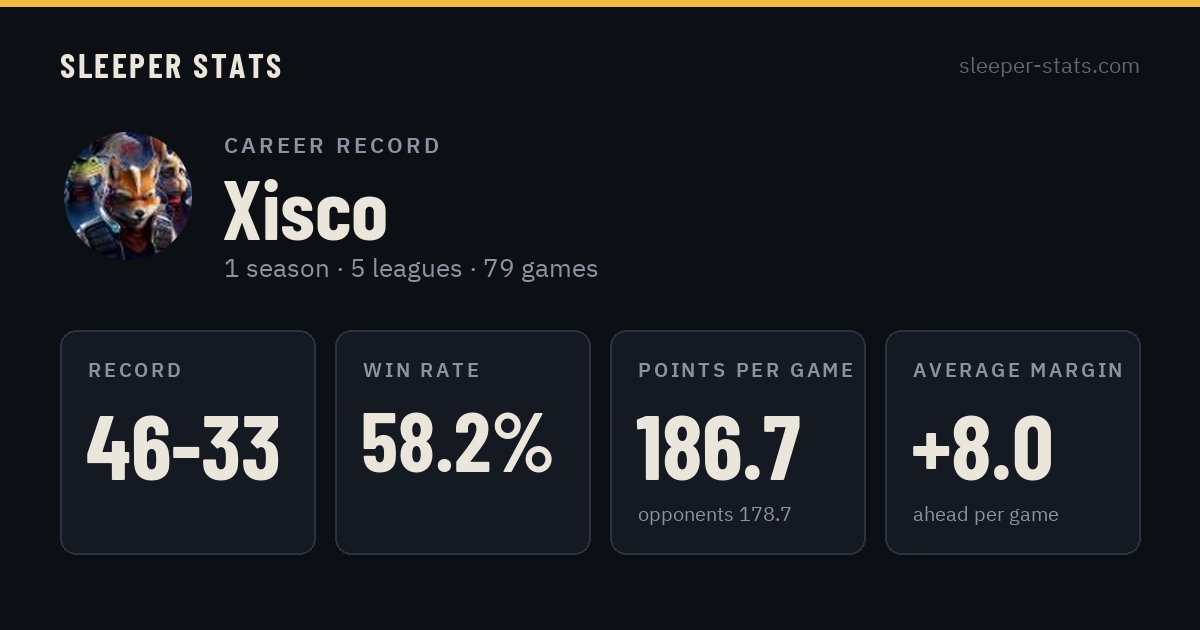Click the CAREER RECORD label
Viewport: 1200px width, 630px height.
332,146
